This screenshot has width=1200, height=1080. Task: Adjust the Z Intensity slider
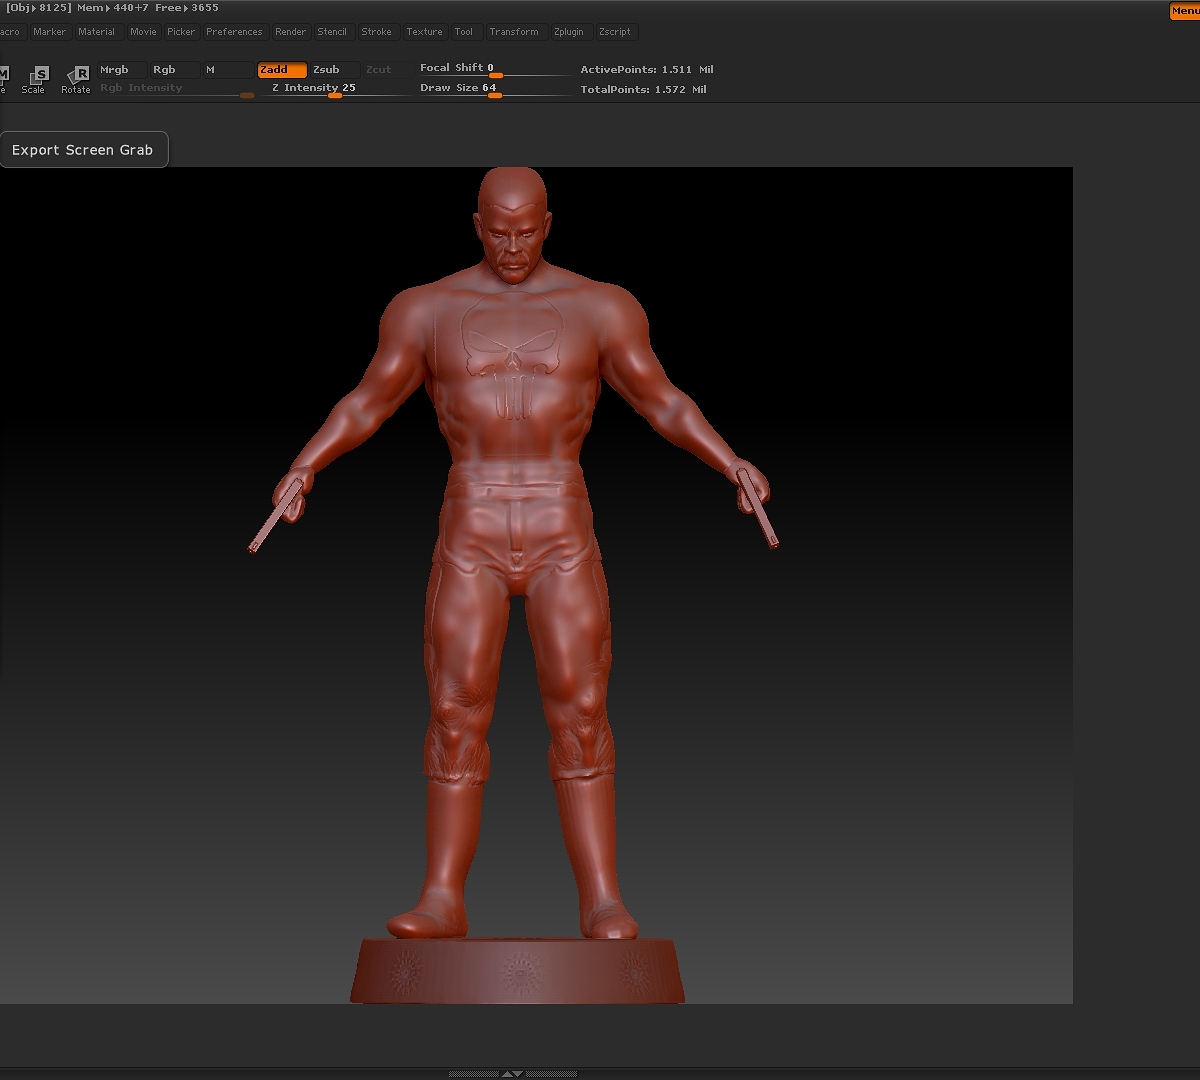coord(335,89)
